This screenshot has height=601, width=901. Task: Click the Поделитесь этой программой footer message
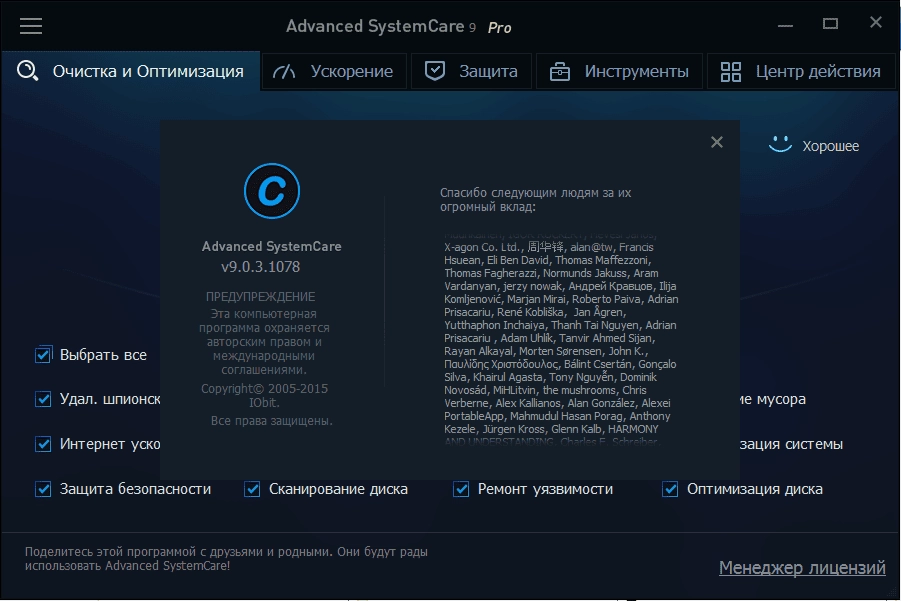click(226, 558)
